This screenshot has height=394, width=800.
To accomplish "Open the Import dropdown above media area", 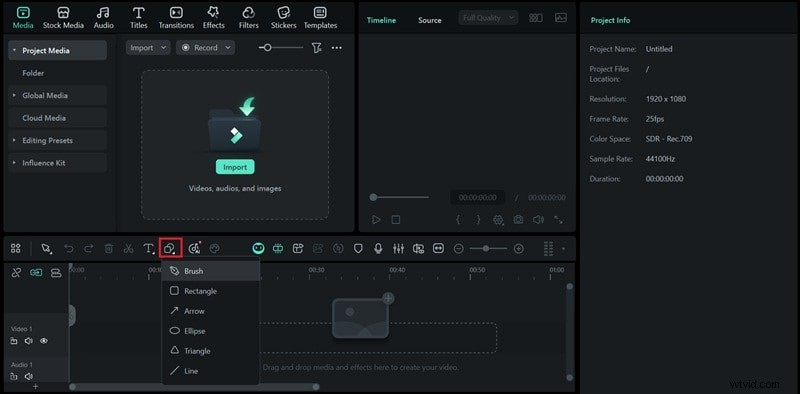I will click(148, 47).
